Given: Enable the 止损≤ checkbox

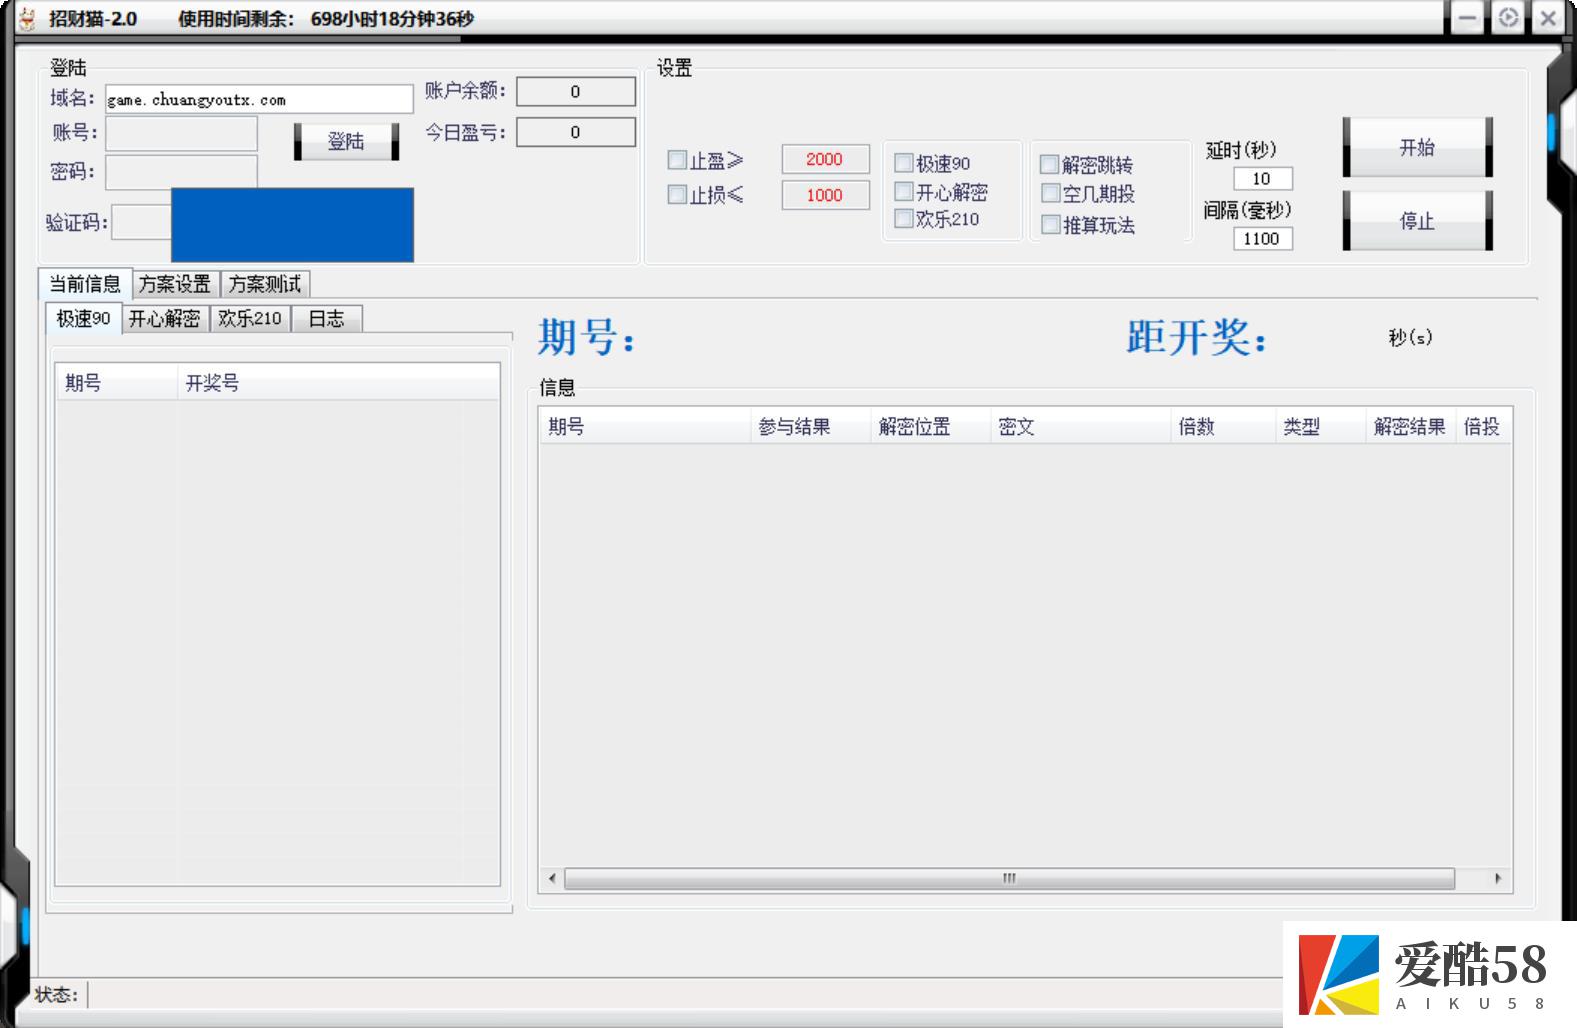Looking at the screenshot, I should pos(677,194).
